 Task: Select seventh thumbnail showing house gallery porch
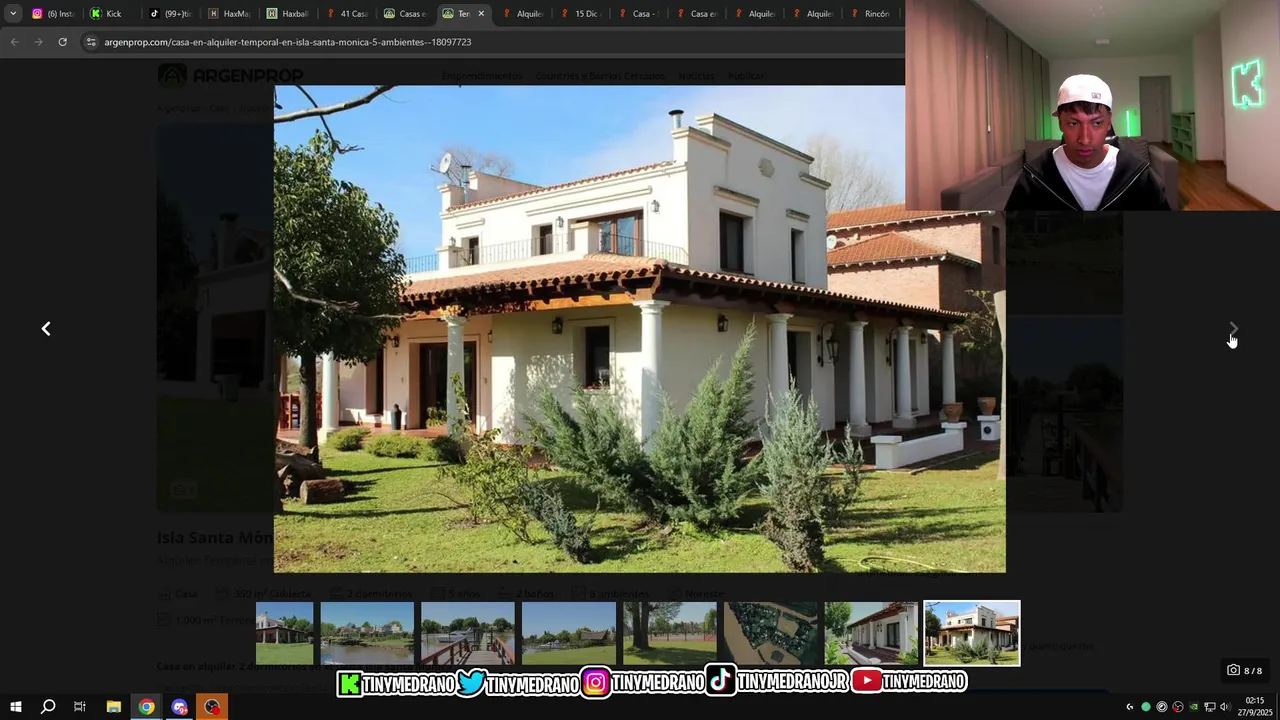pyautogui.click(x=871, y=633)
